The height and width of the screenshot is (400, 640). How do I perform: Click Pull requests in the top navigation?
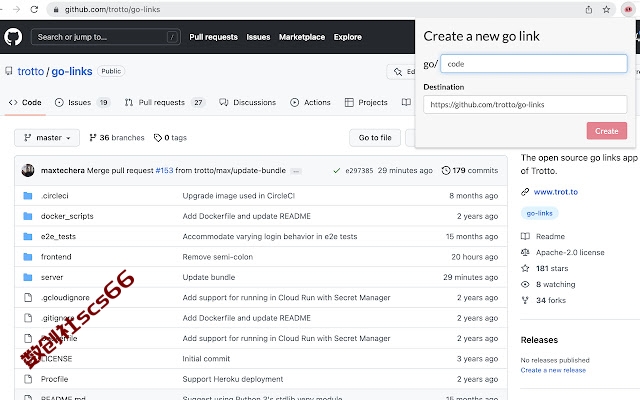tap(213, 37)
